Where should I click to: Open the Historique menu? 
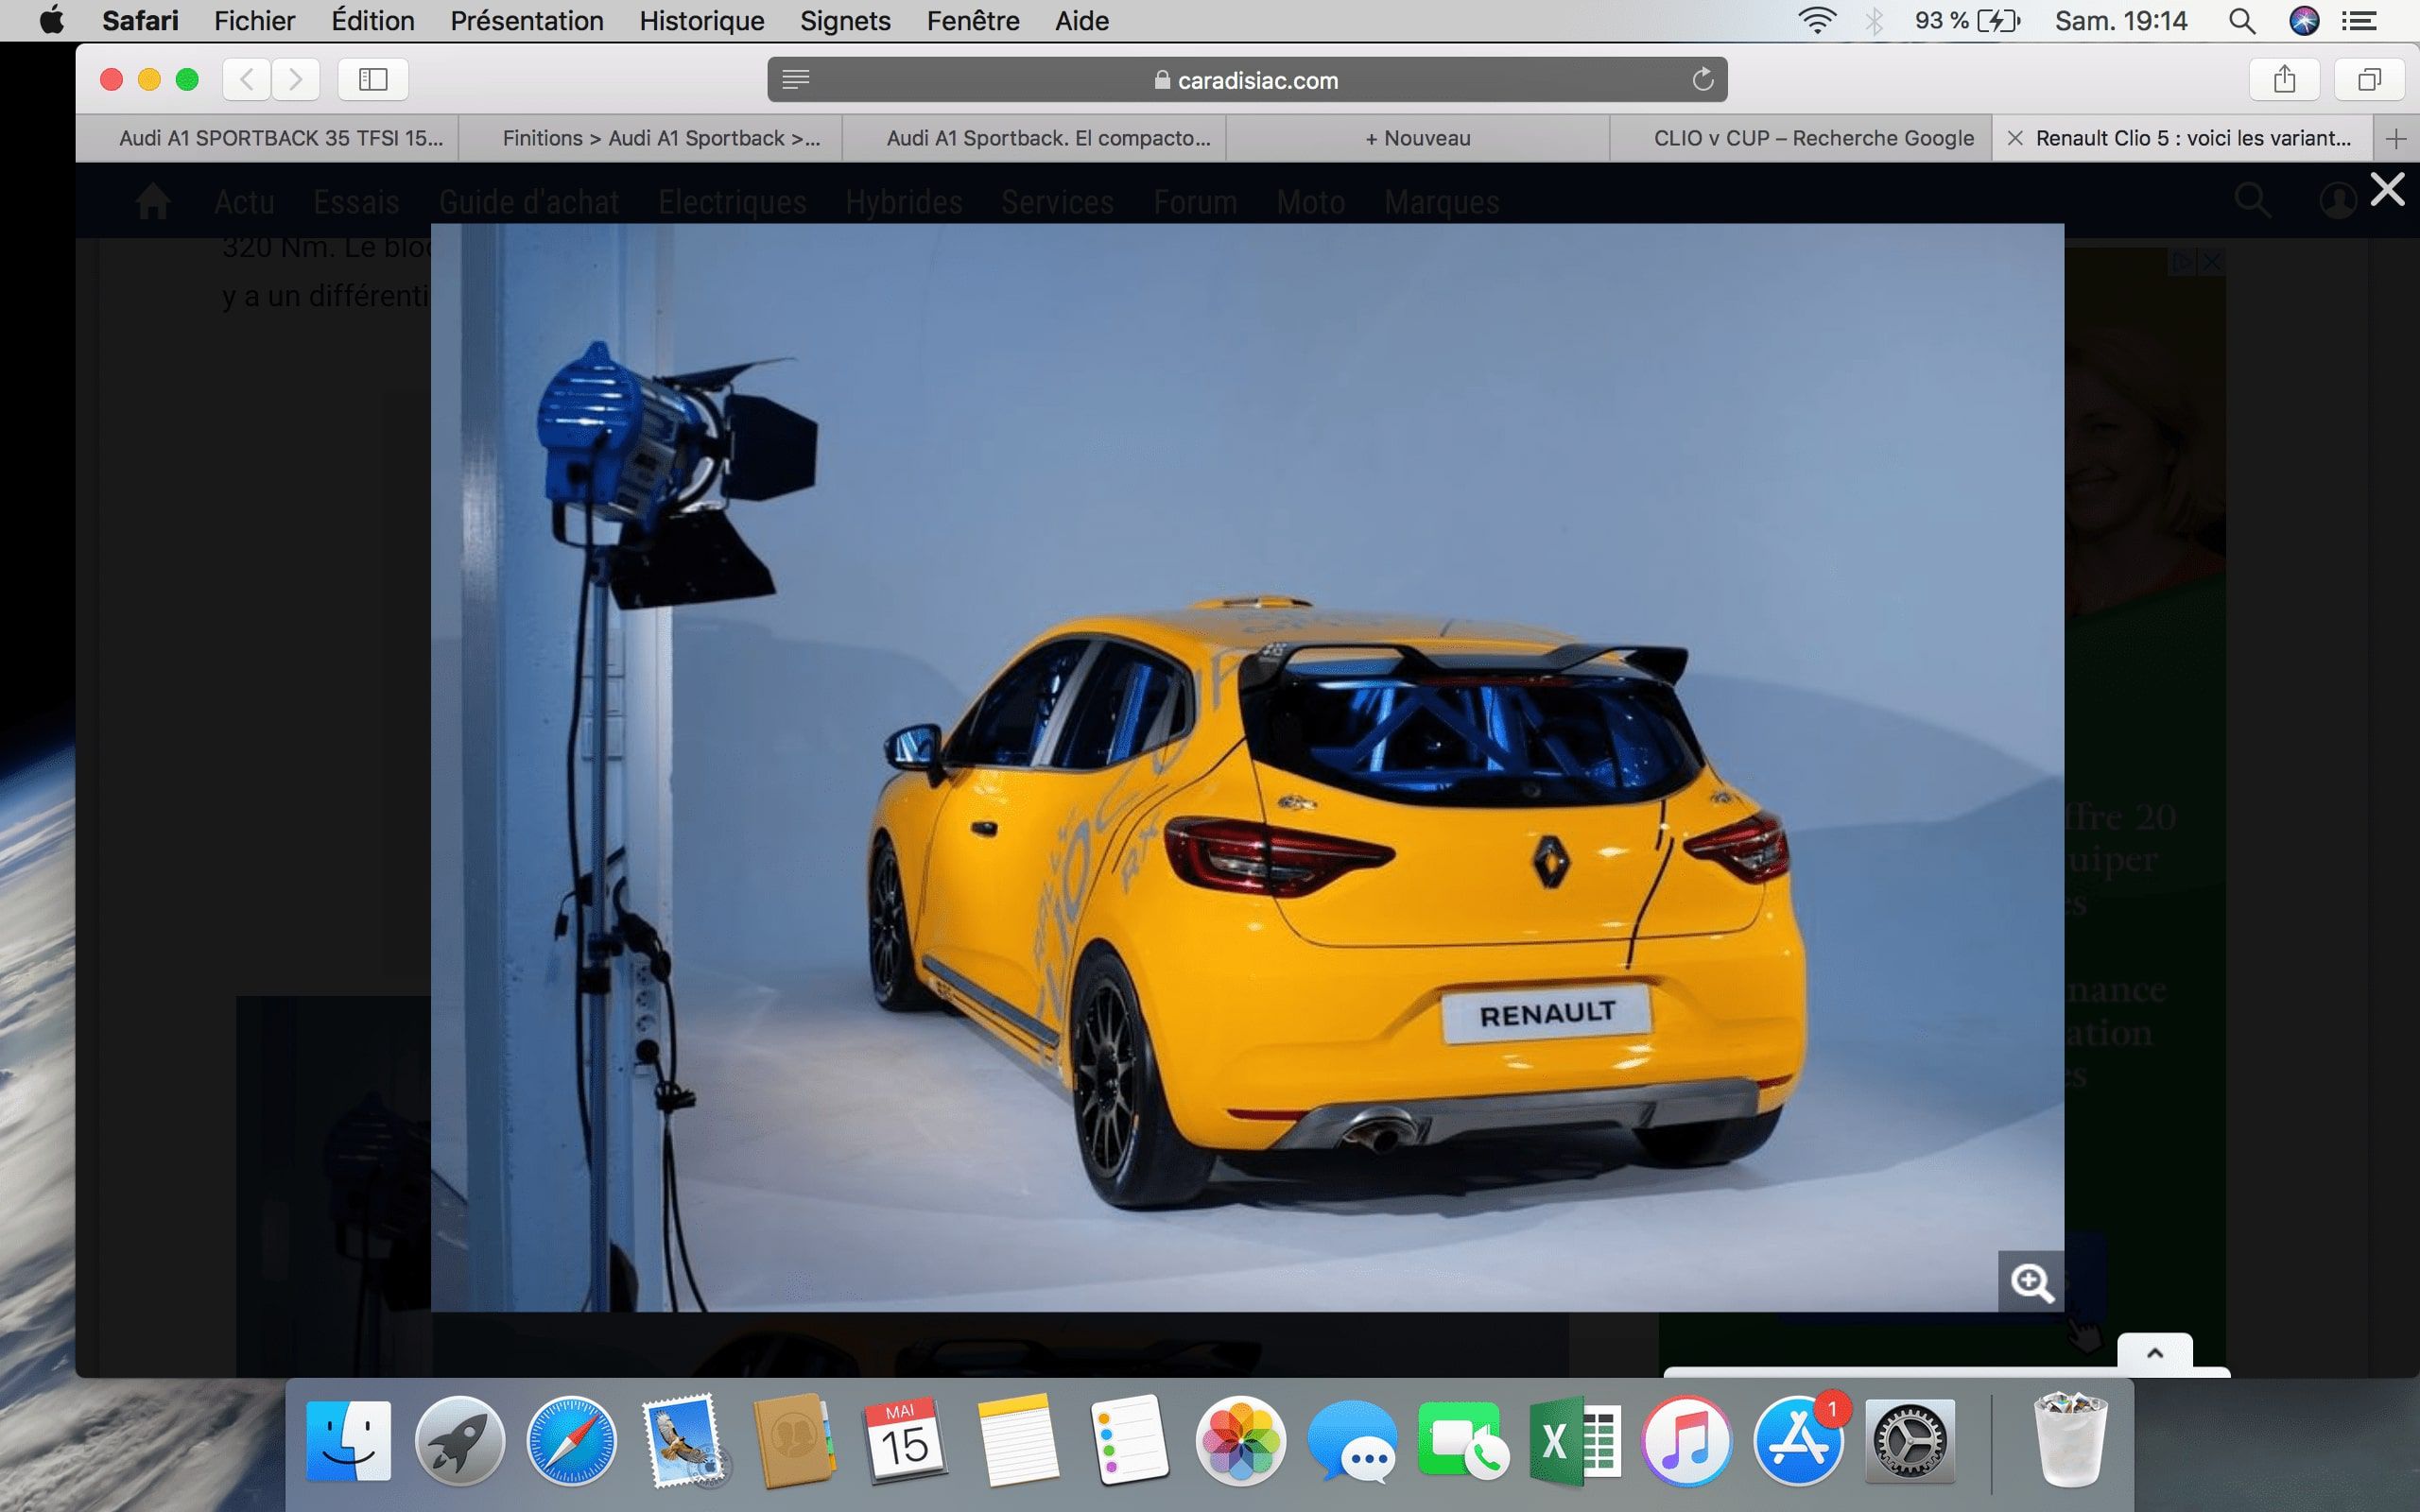[x=702, y=20]
